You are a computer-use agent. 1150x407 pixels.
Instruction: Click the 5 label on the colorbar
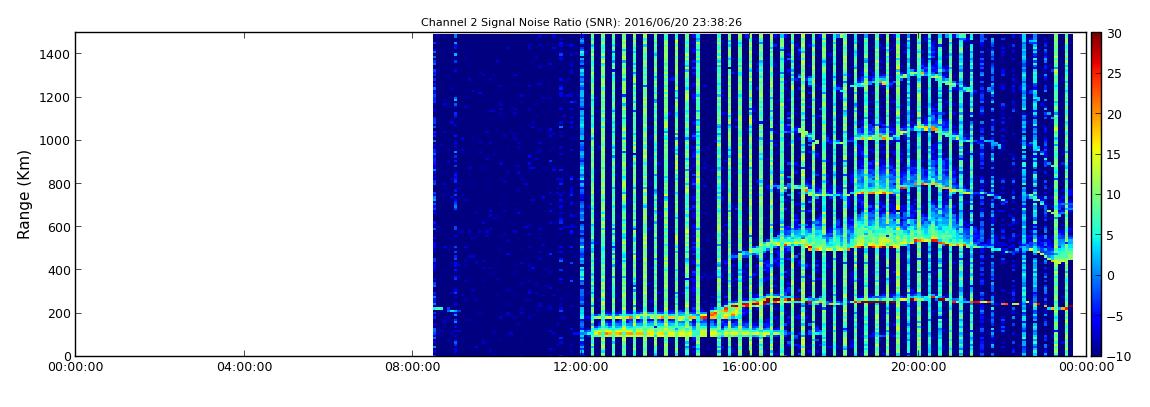coord(1111,235)
